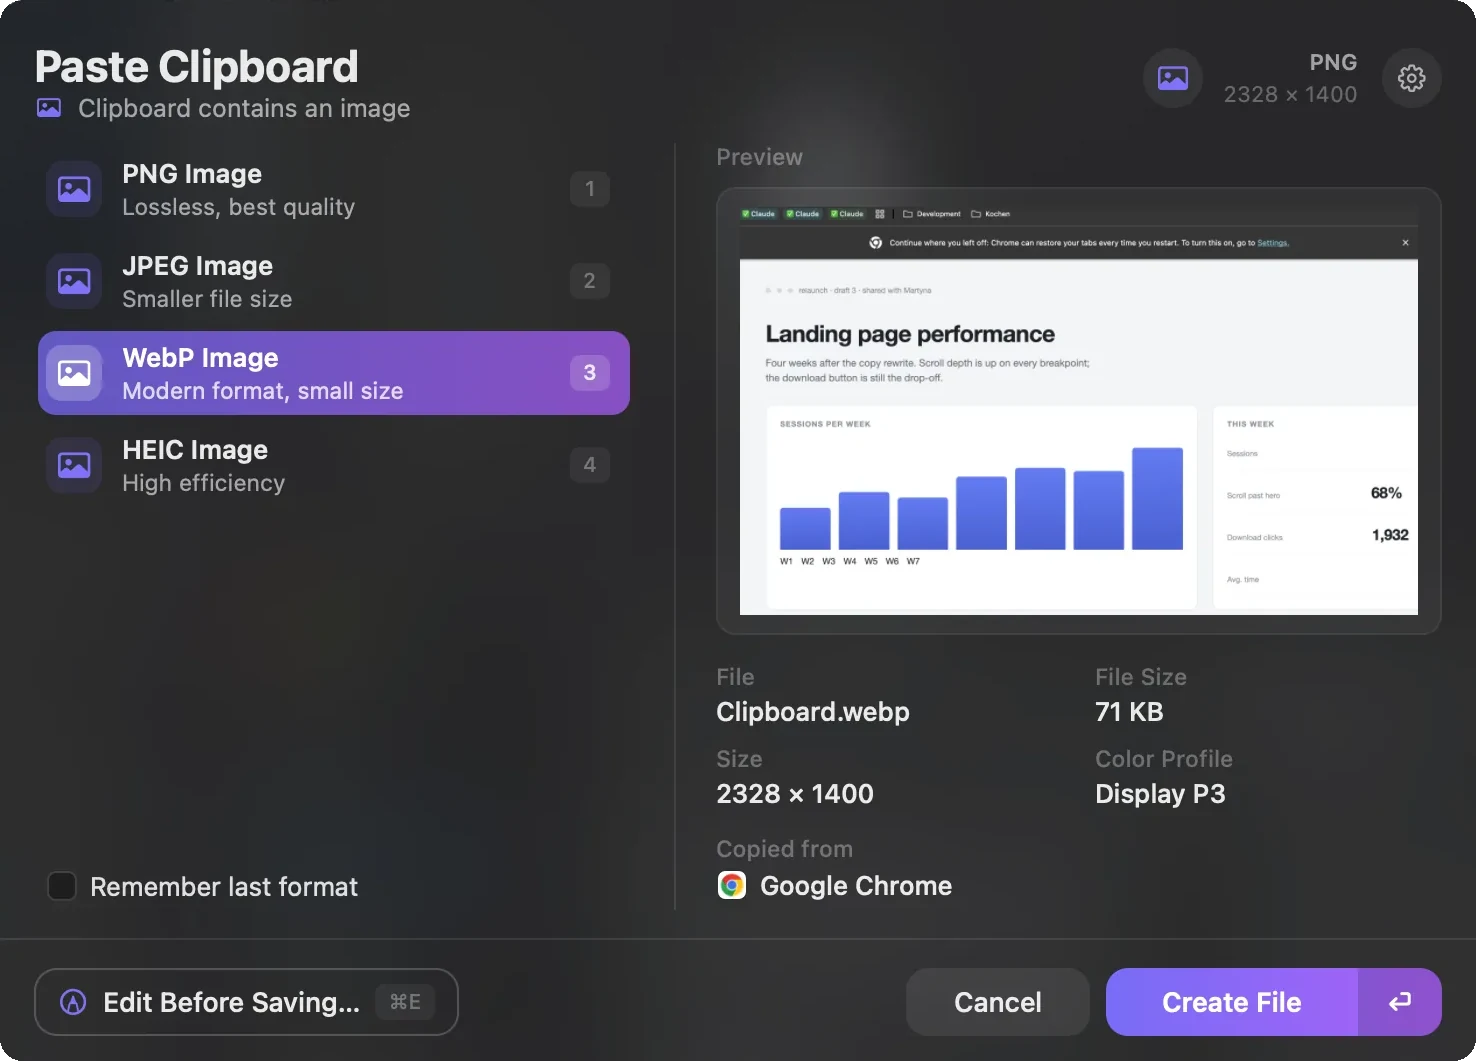This screenshot has height=1061, width=1476.
Task: Click the shortcut badge 2 for JPEG
Action: (x=590, y=281)
